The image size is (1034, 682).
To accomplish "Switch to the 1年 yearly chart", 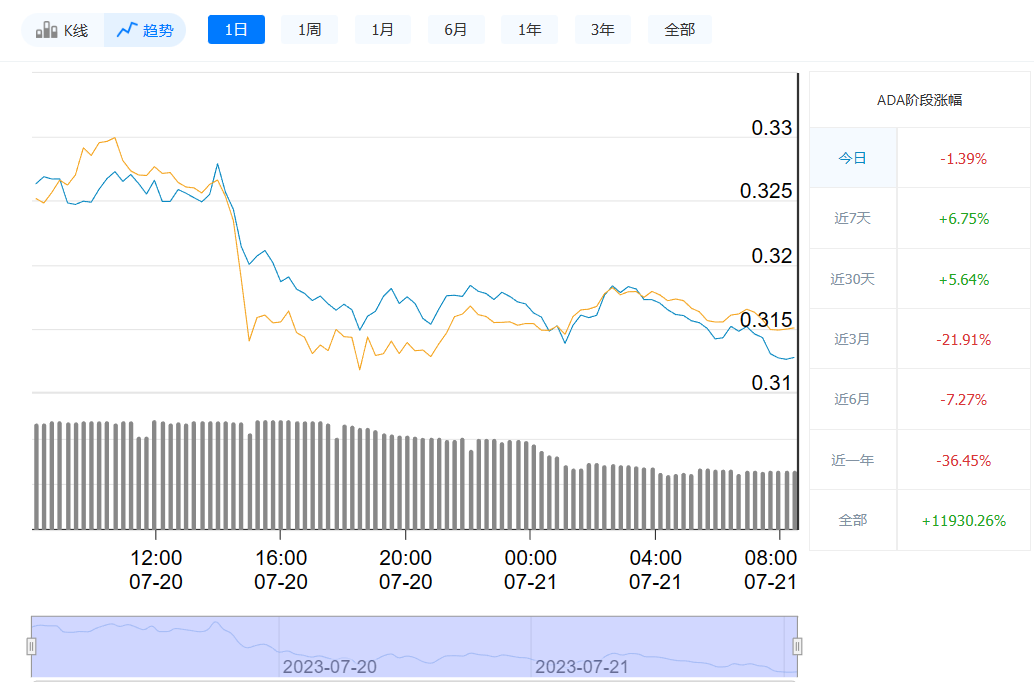I will coord(529,29).
